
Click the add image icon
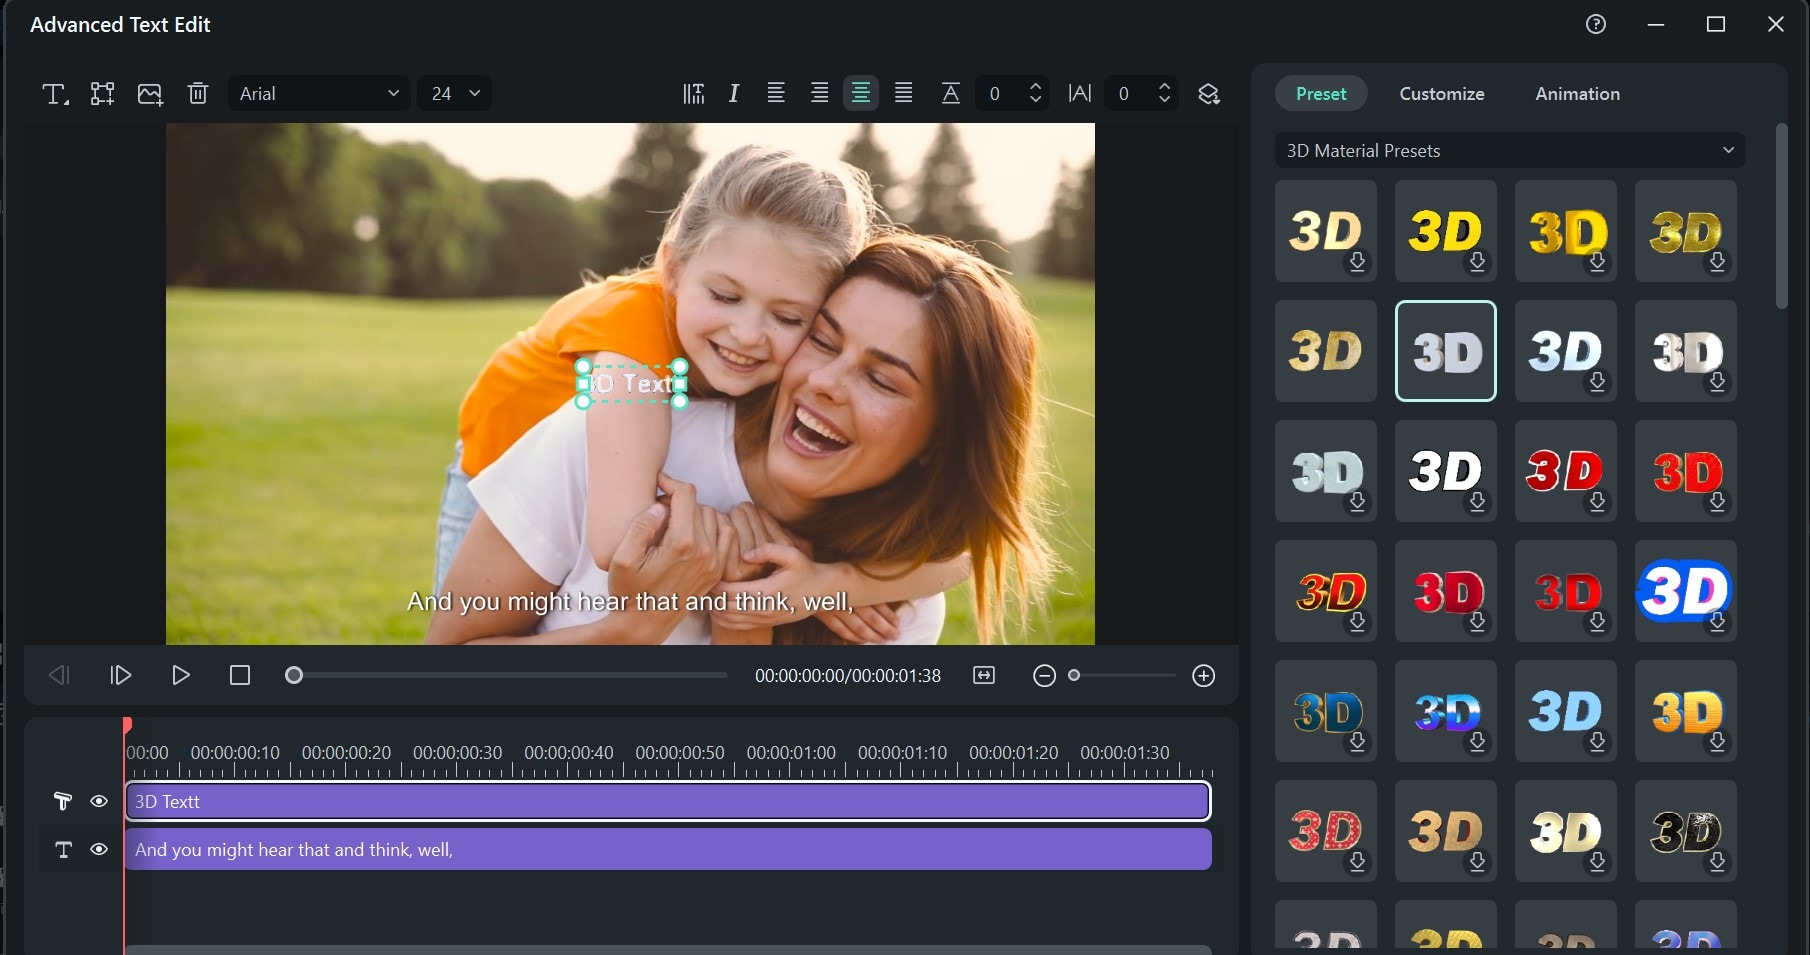[150, 94]
